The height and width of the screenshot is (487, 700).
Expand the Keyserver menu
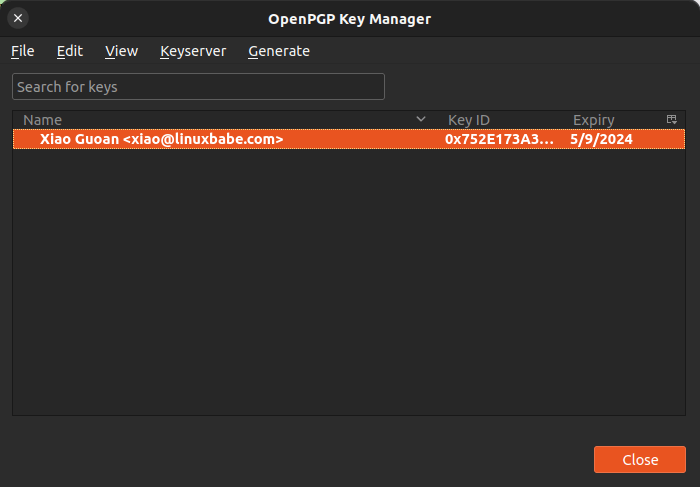click(193, 51)
